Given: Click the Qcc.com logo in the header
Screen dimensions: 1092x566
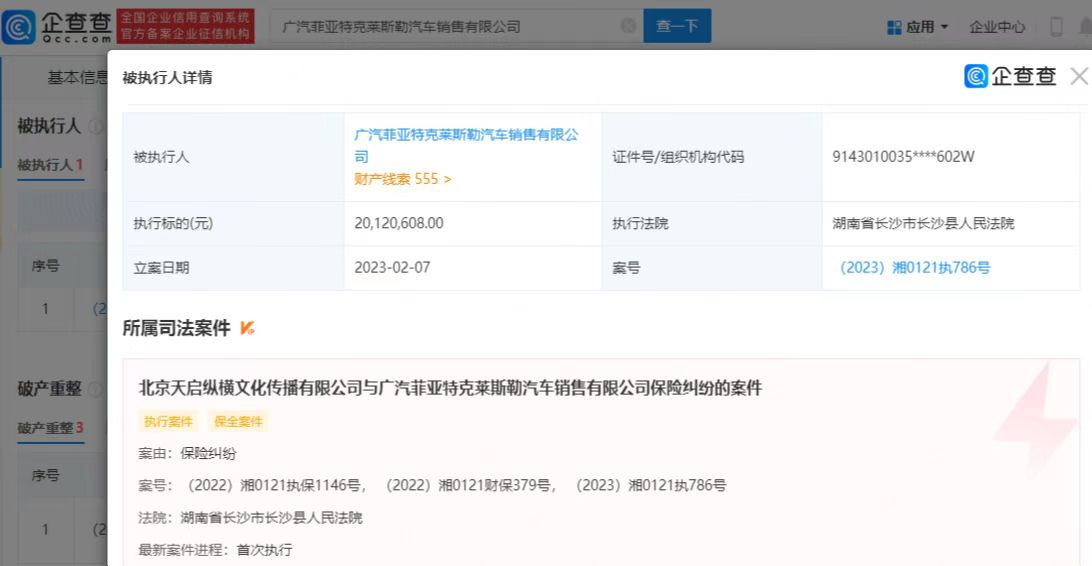Looking at the screenshot, I should point(57,26).
